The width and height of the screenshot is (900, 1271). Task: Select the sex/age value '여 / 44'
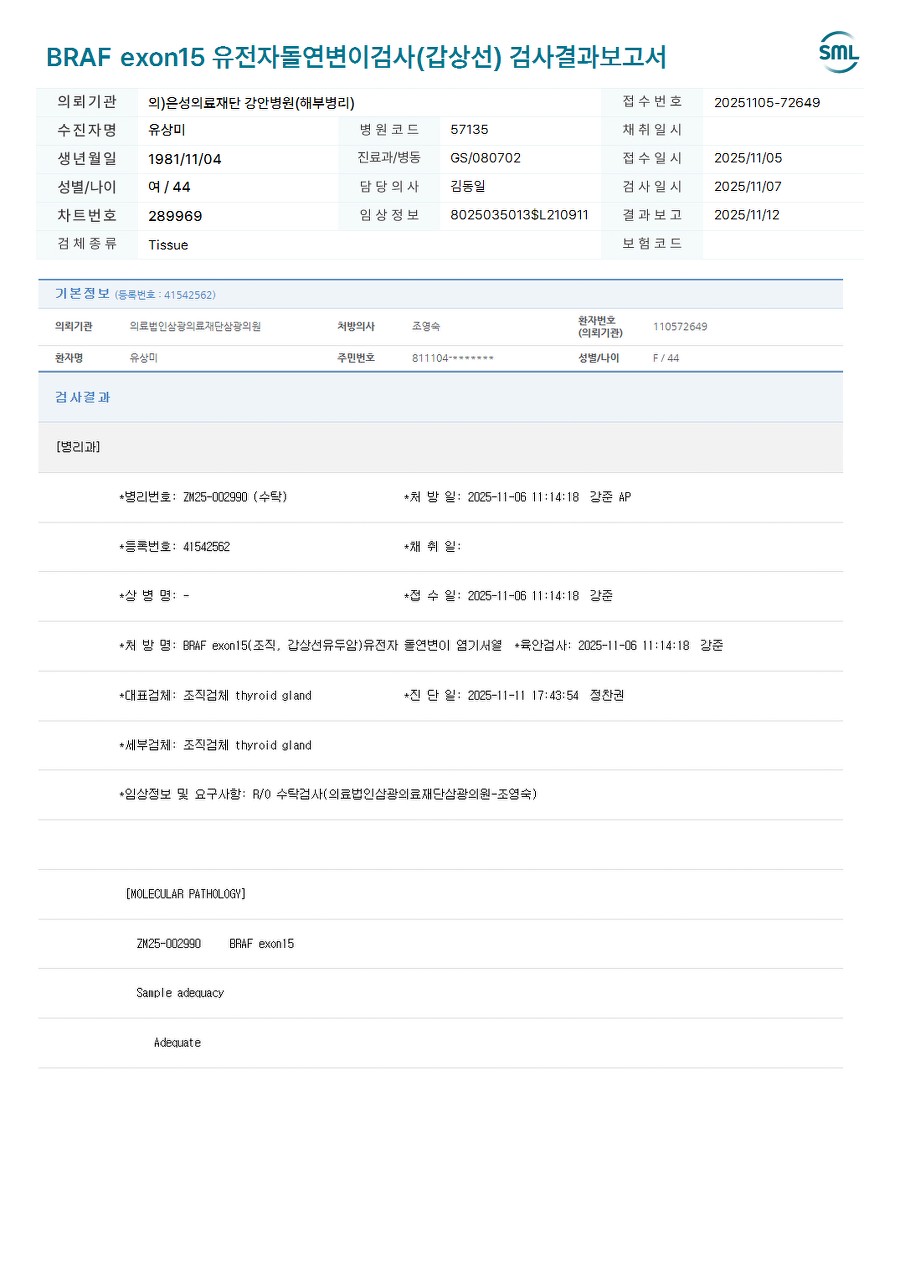(x=169, y=187)
